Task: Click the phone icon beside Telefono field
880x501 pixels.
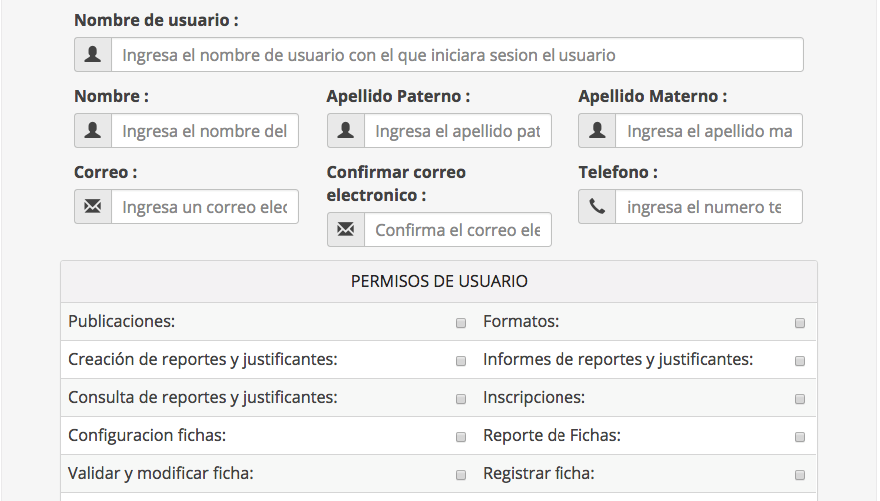Action: coord(597,207)
